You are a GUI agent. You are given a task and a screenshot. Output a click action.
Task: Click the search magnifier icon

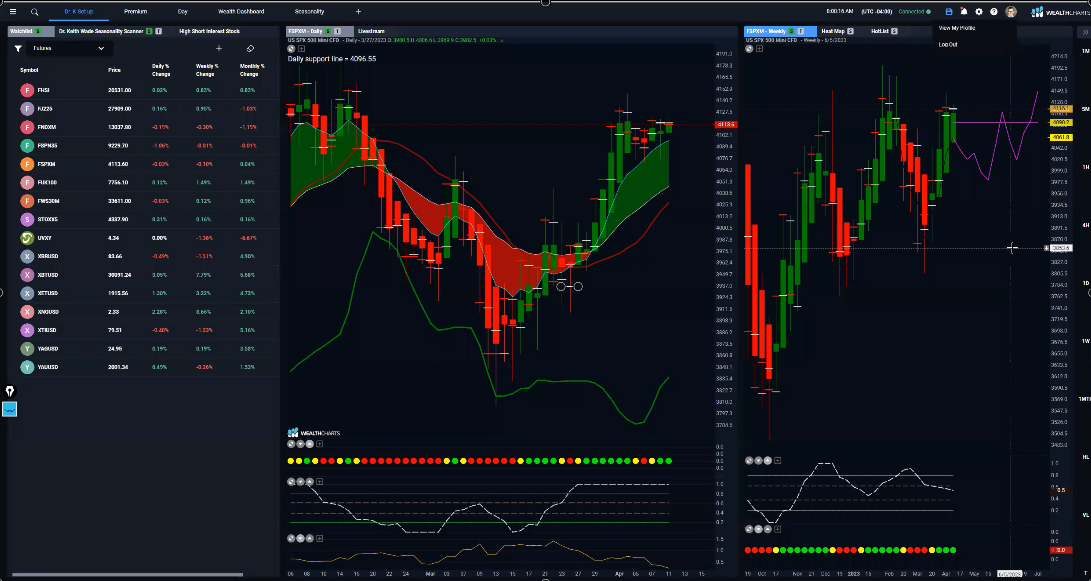click(x=35, y=12)
